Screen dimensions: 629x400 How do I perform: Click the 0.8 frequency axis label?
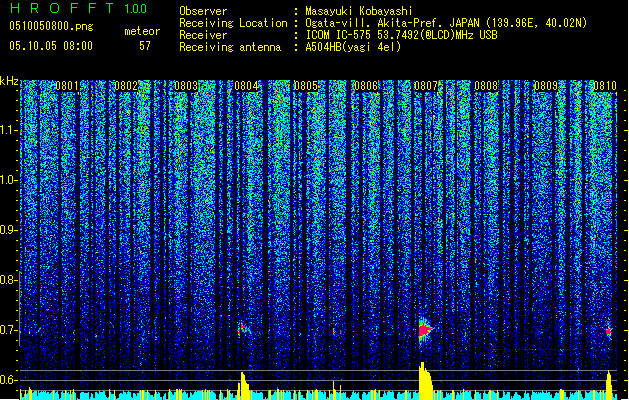8,280
